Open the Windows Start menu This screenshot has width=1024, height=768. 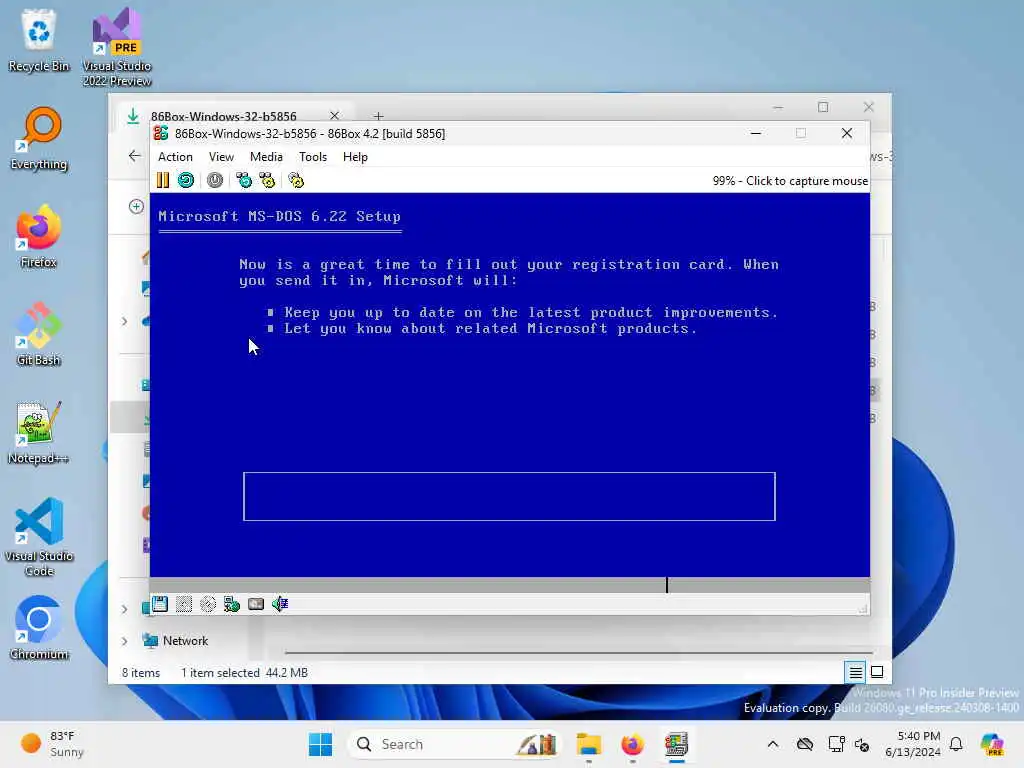click(321, 744)
